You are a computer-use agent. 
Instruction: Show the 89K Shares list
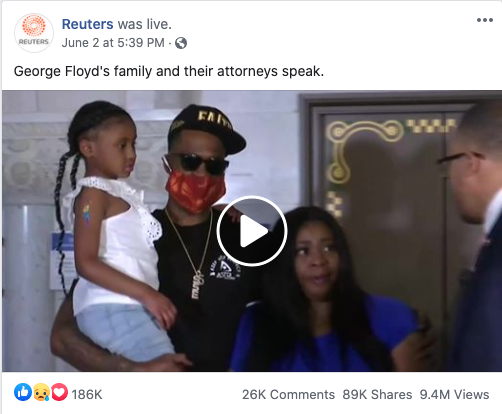(377, 395)
